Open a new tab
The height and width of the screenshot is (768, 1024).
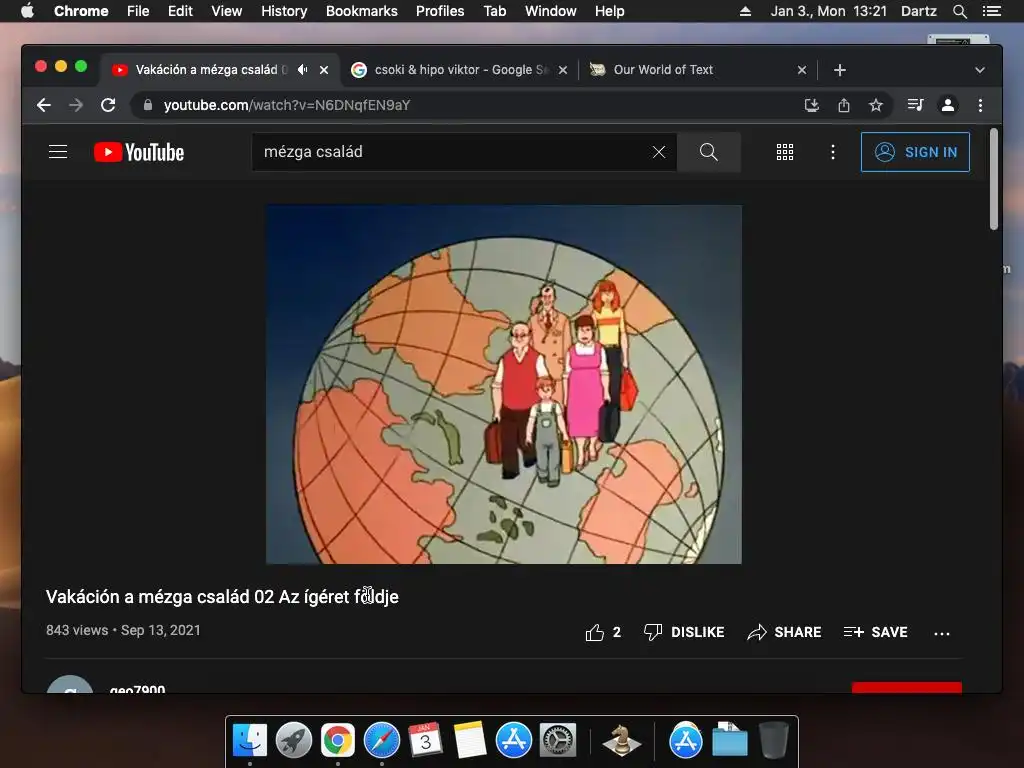coord(840,70)
